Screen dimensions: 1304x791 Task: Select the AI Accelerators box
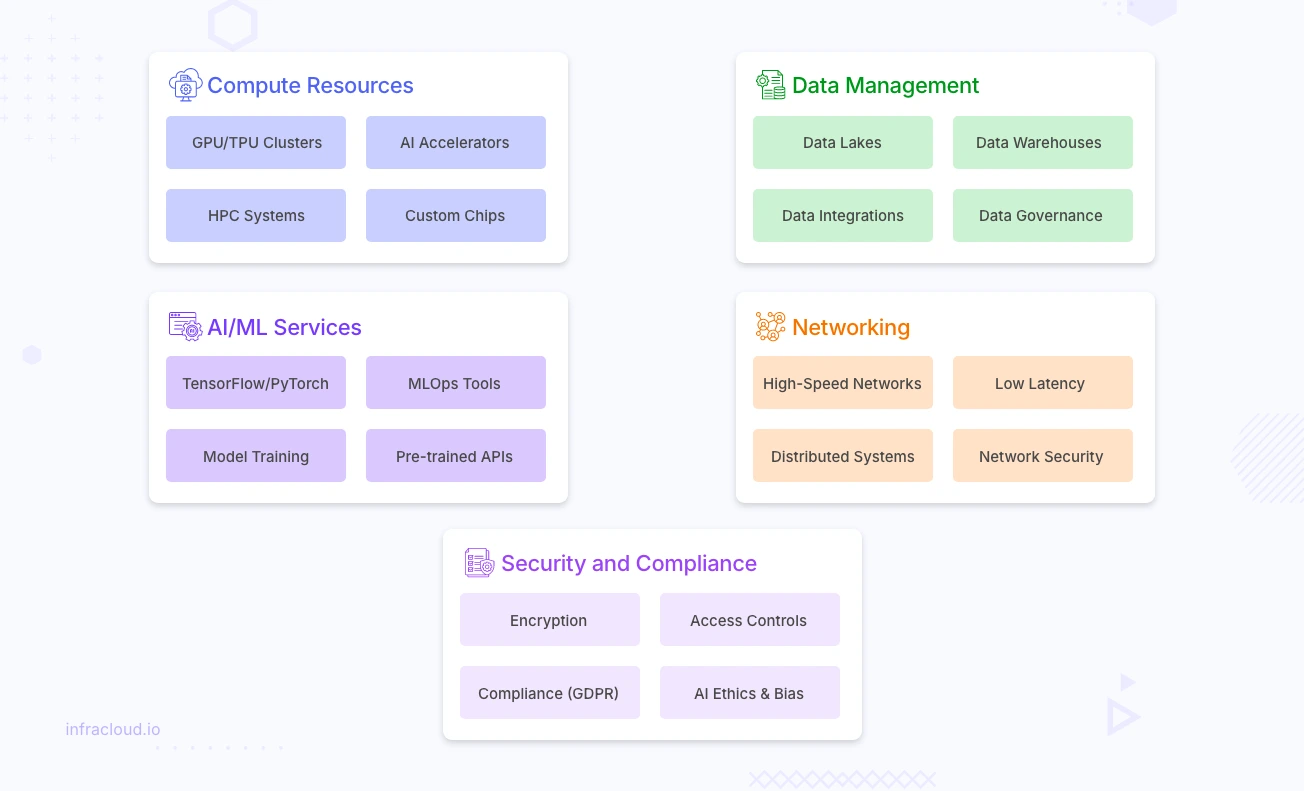[456, 143]
